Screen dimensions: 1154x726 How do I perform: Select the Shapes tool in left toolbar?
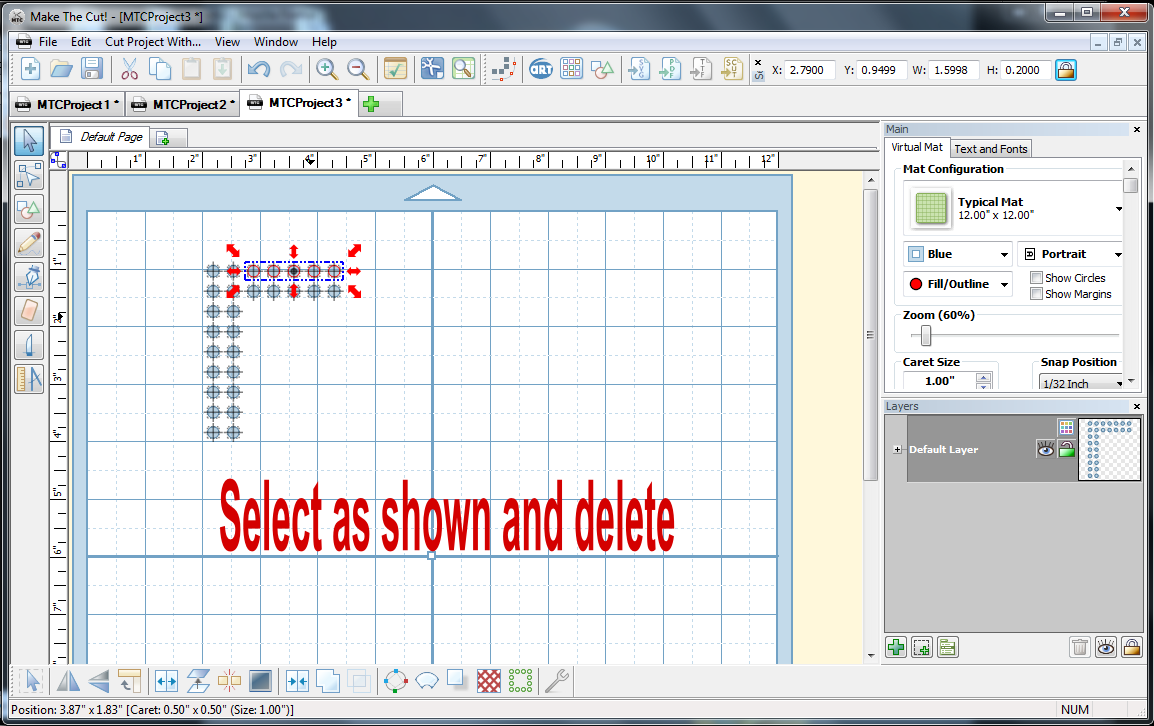point(29,209)
